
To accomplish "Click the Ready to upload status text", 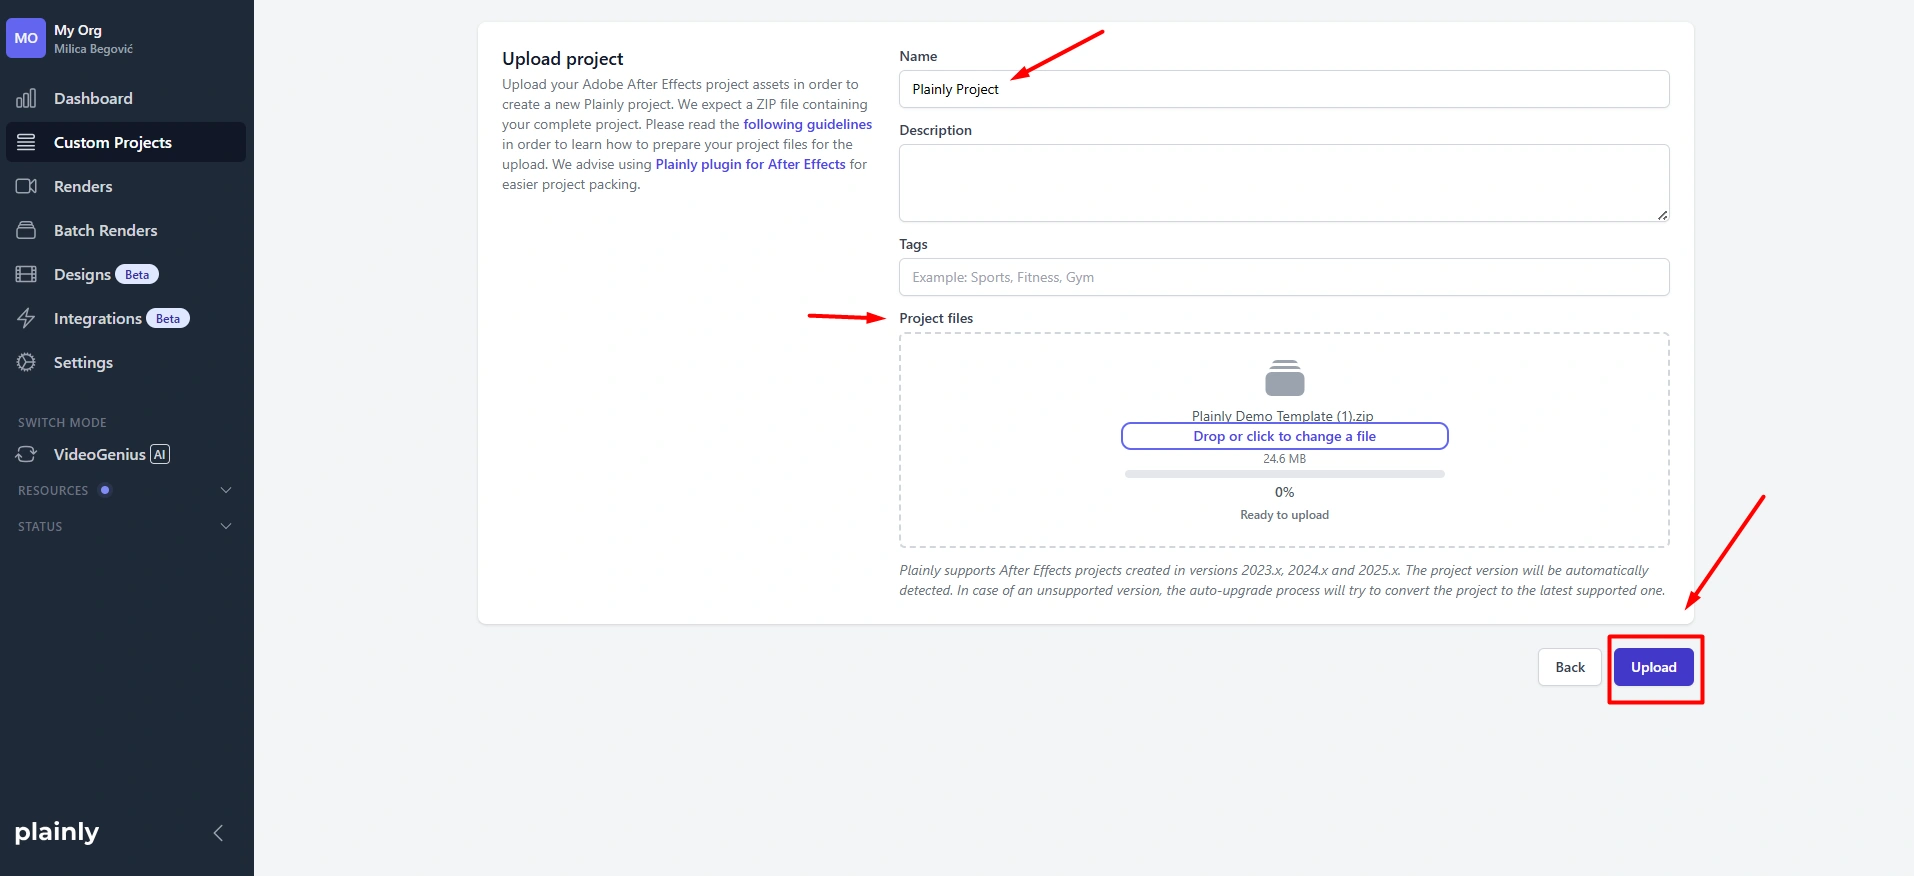I will tap(1284, 515).
